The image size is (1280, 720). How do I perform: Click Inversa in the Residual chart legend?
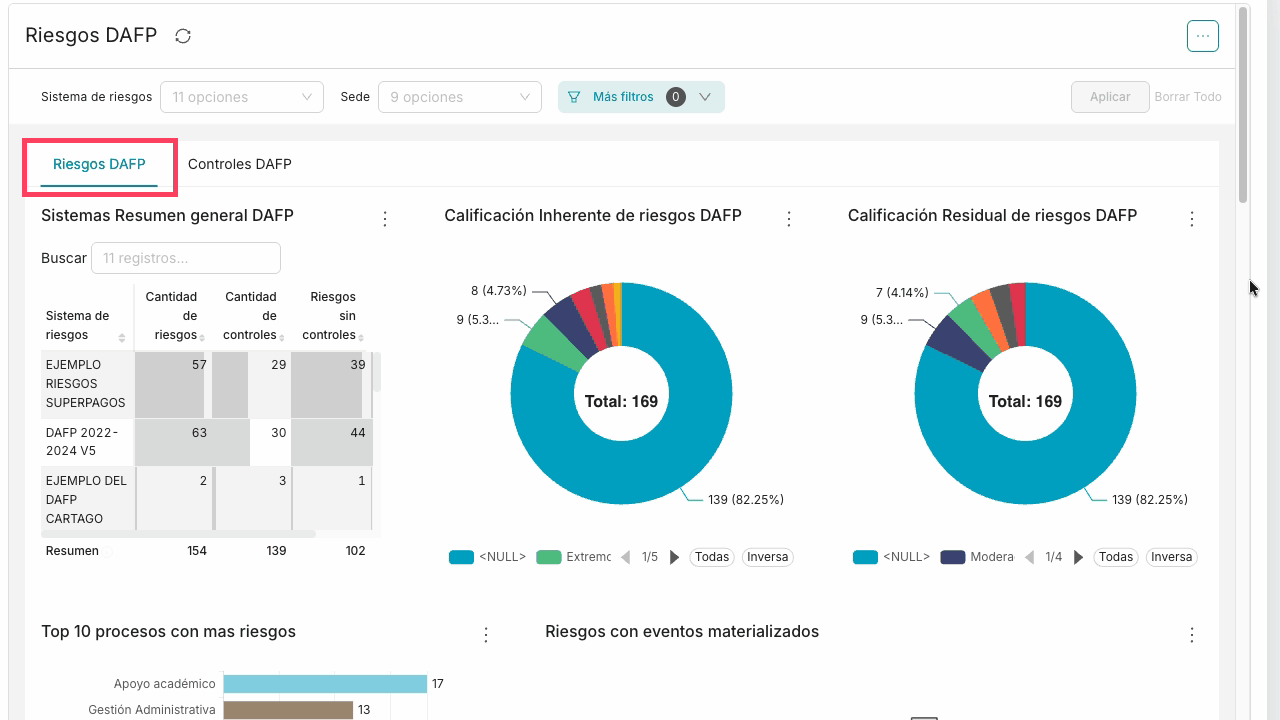(x=1172, y=557)
